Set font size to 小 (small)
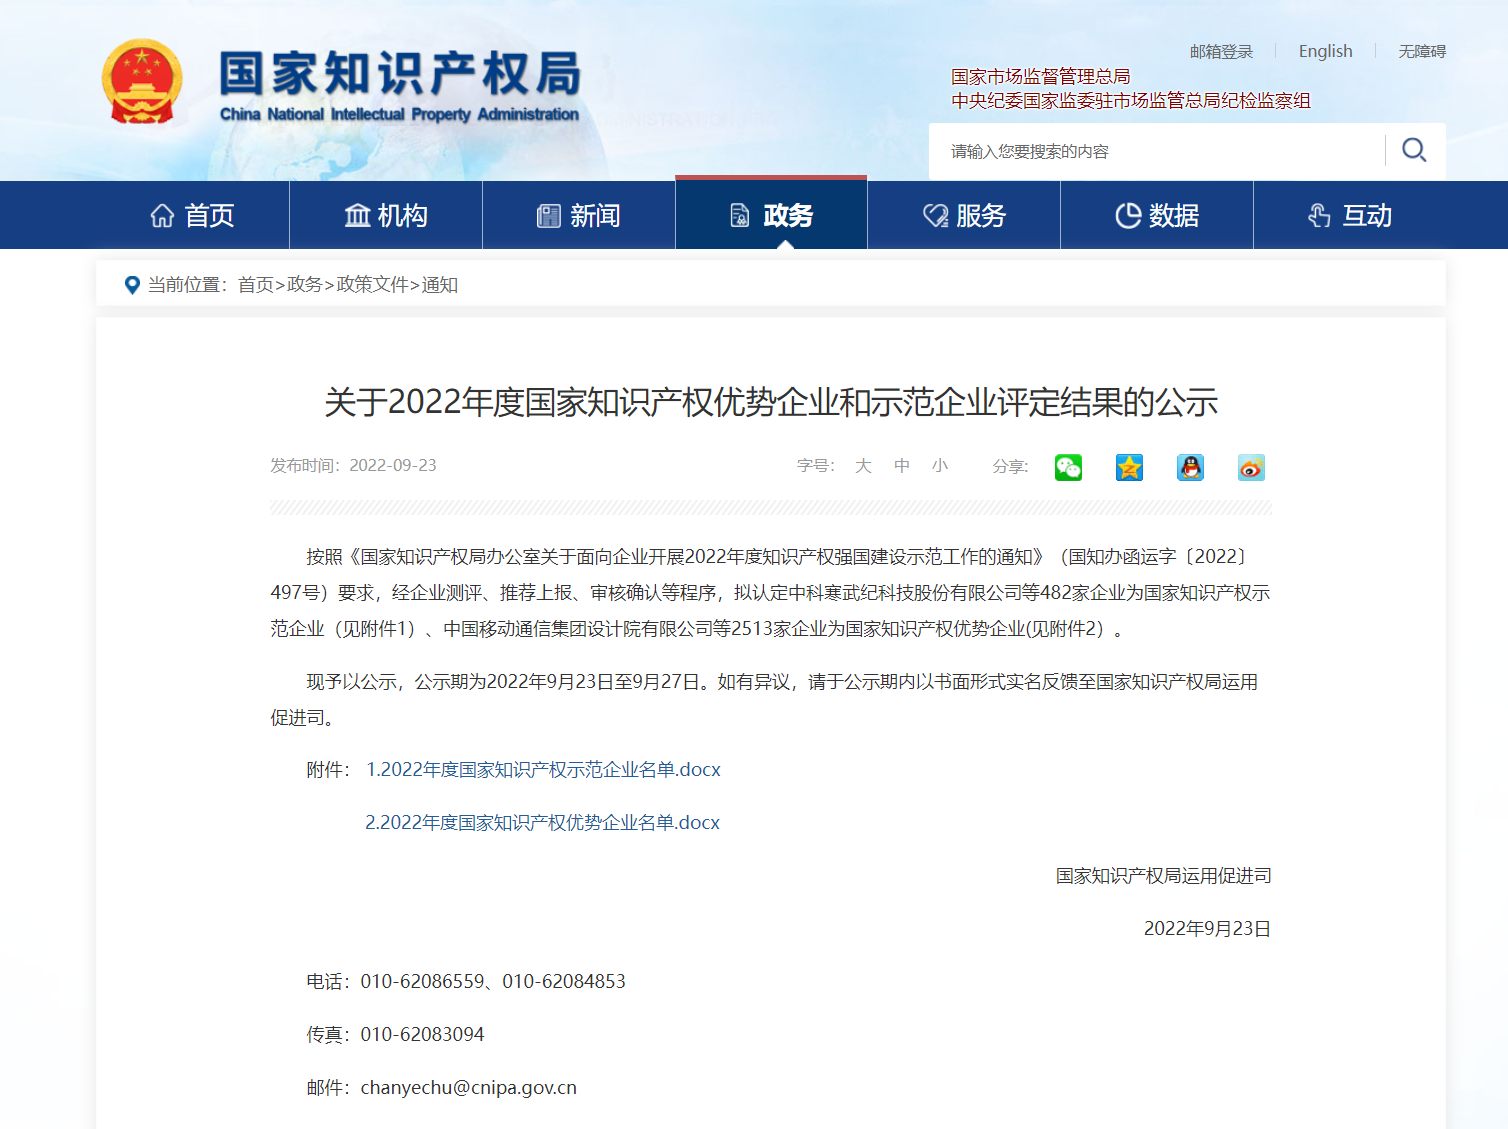 coord(940,466)
